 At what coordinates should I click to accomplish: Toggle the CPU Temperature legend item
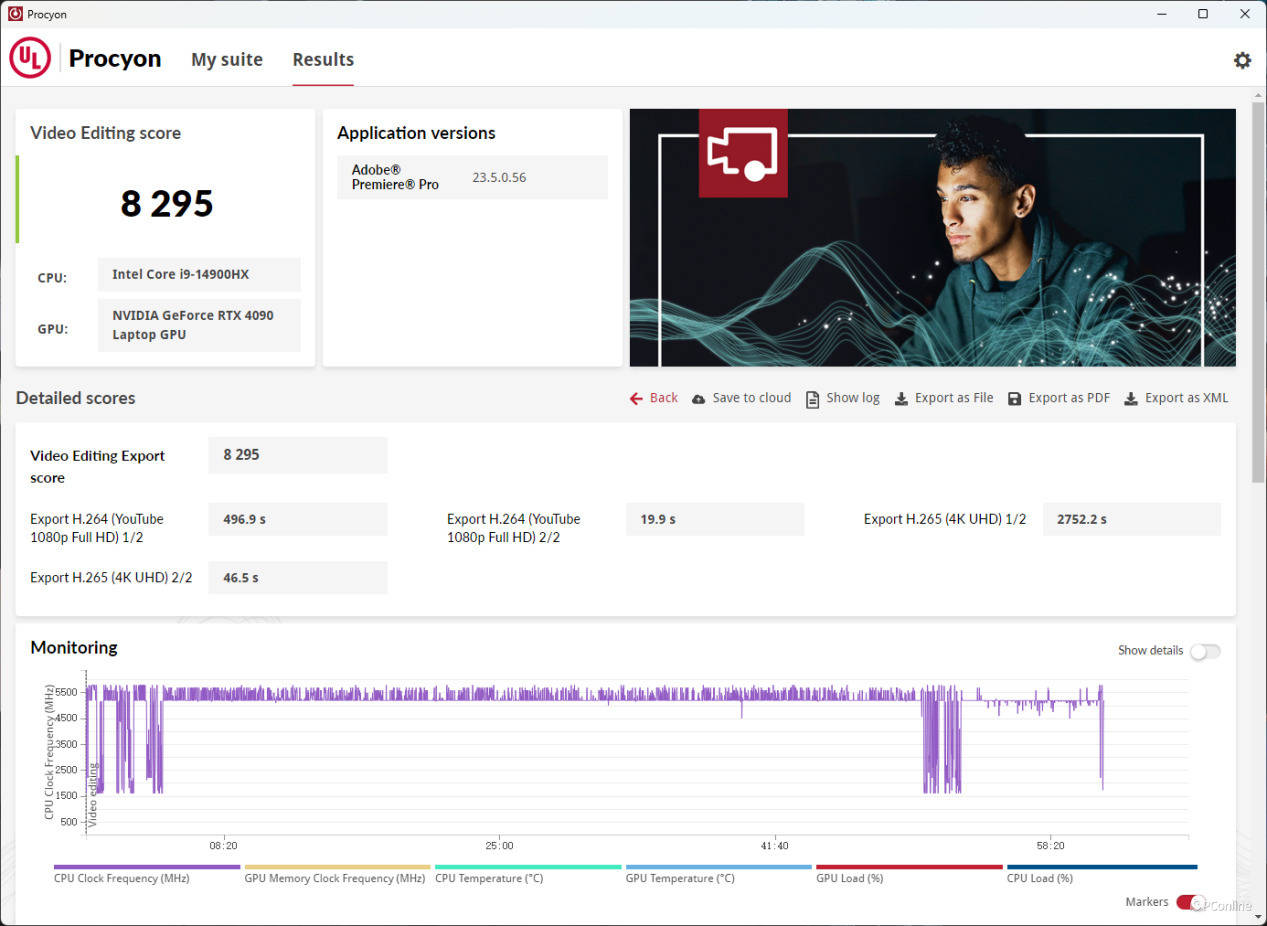click(x=489, y=878)
